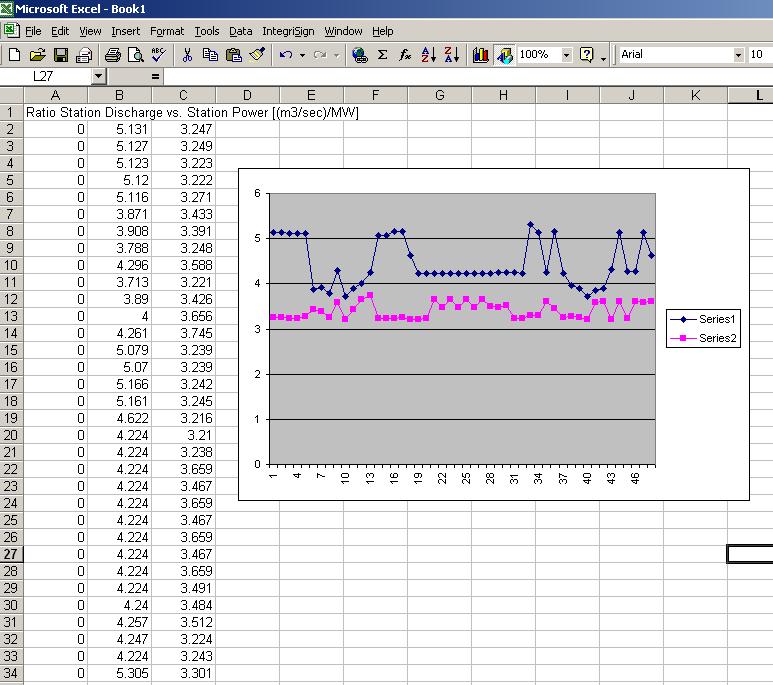The height and width of the screenshot is (685, 773).
Task: Click the chart value axis label 6
Action: click(257, 193)
